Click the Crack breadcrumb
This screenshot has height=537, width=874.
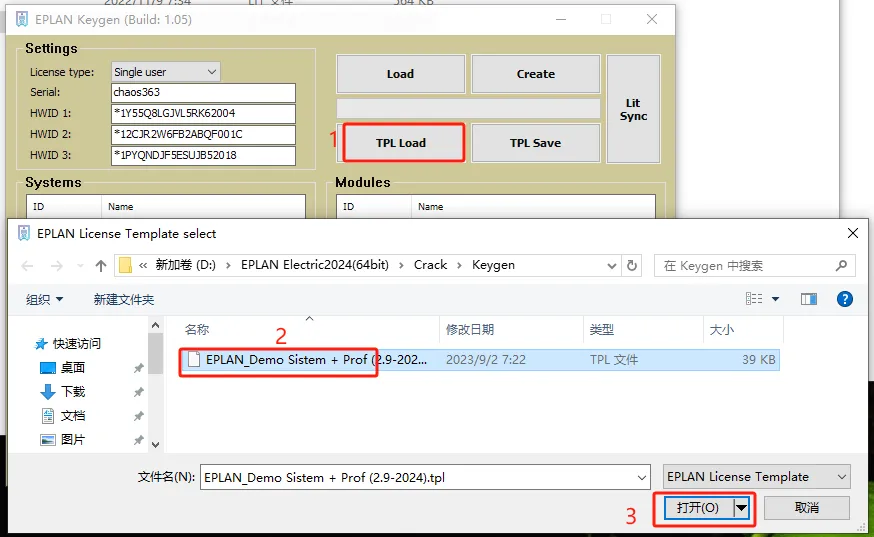pos(430,265)
